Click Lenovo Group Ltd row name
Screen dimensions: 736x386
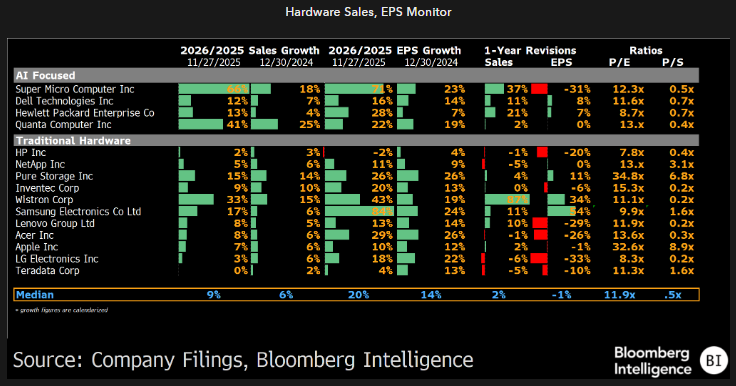(x=55, y=223)
